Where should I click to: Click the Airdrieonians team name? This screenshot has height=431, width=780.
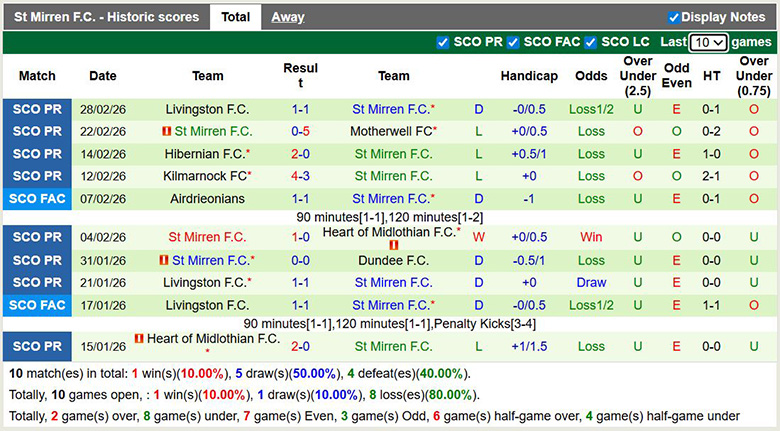coord(208,198)
